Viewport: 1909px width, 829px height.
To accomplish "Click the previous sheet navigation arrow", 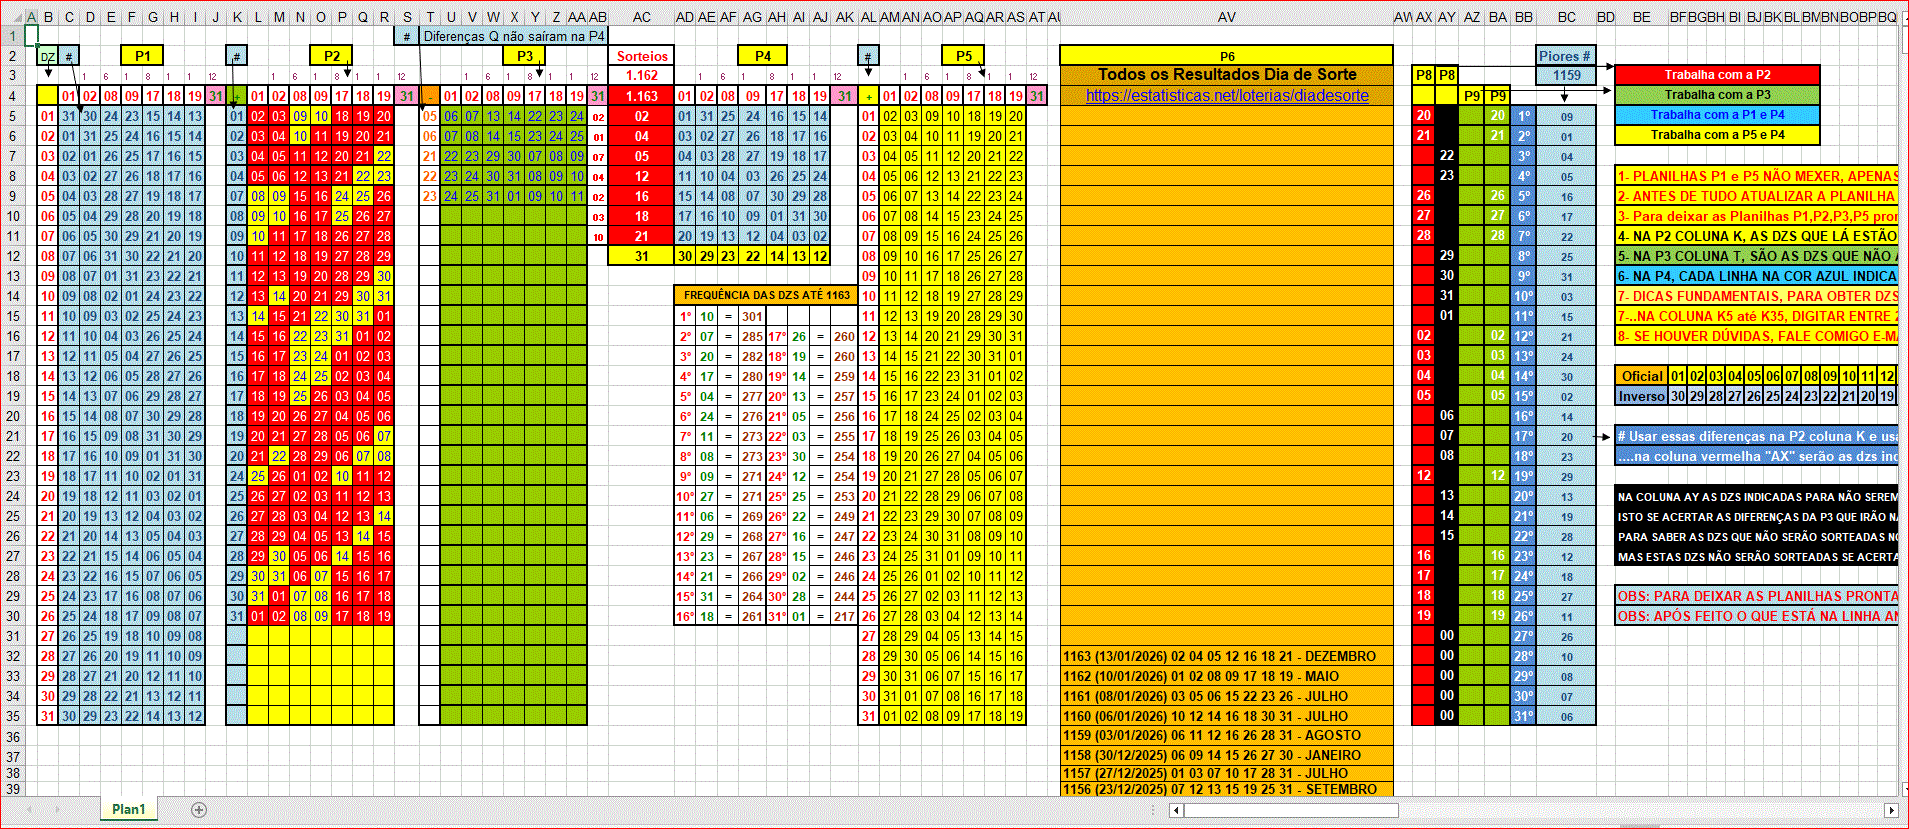I will tap(30, 810).
